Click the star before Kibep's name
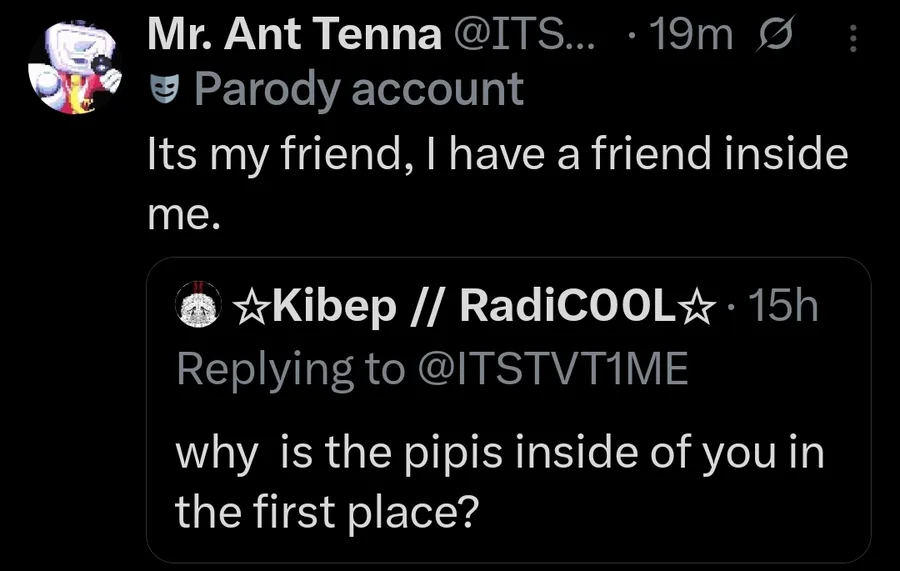 click(x=248, y=308)
